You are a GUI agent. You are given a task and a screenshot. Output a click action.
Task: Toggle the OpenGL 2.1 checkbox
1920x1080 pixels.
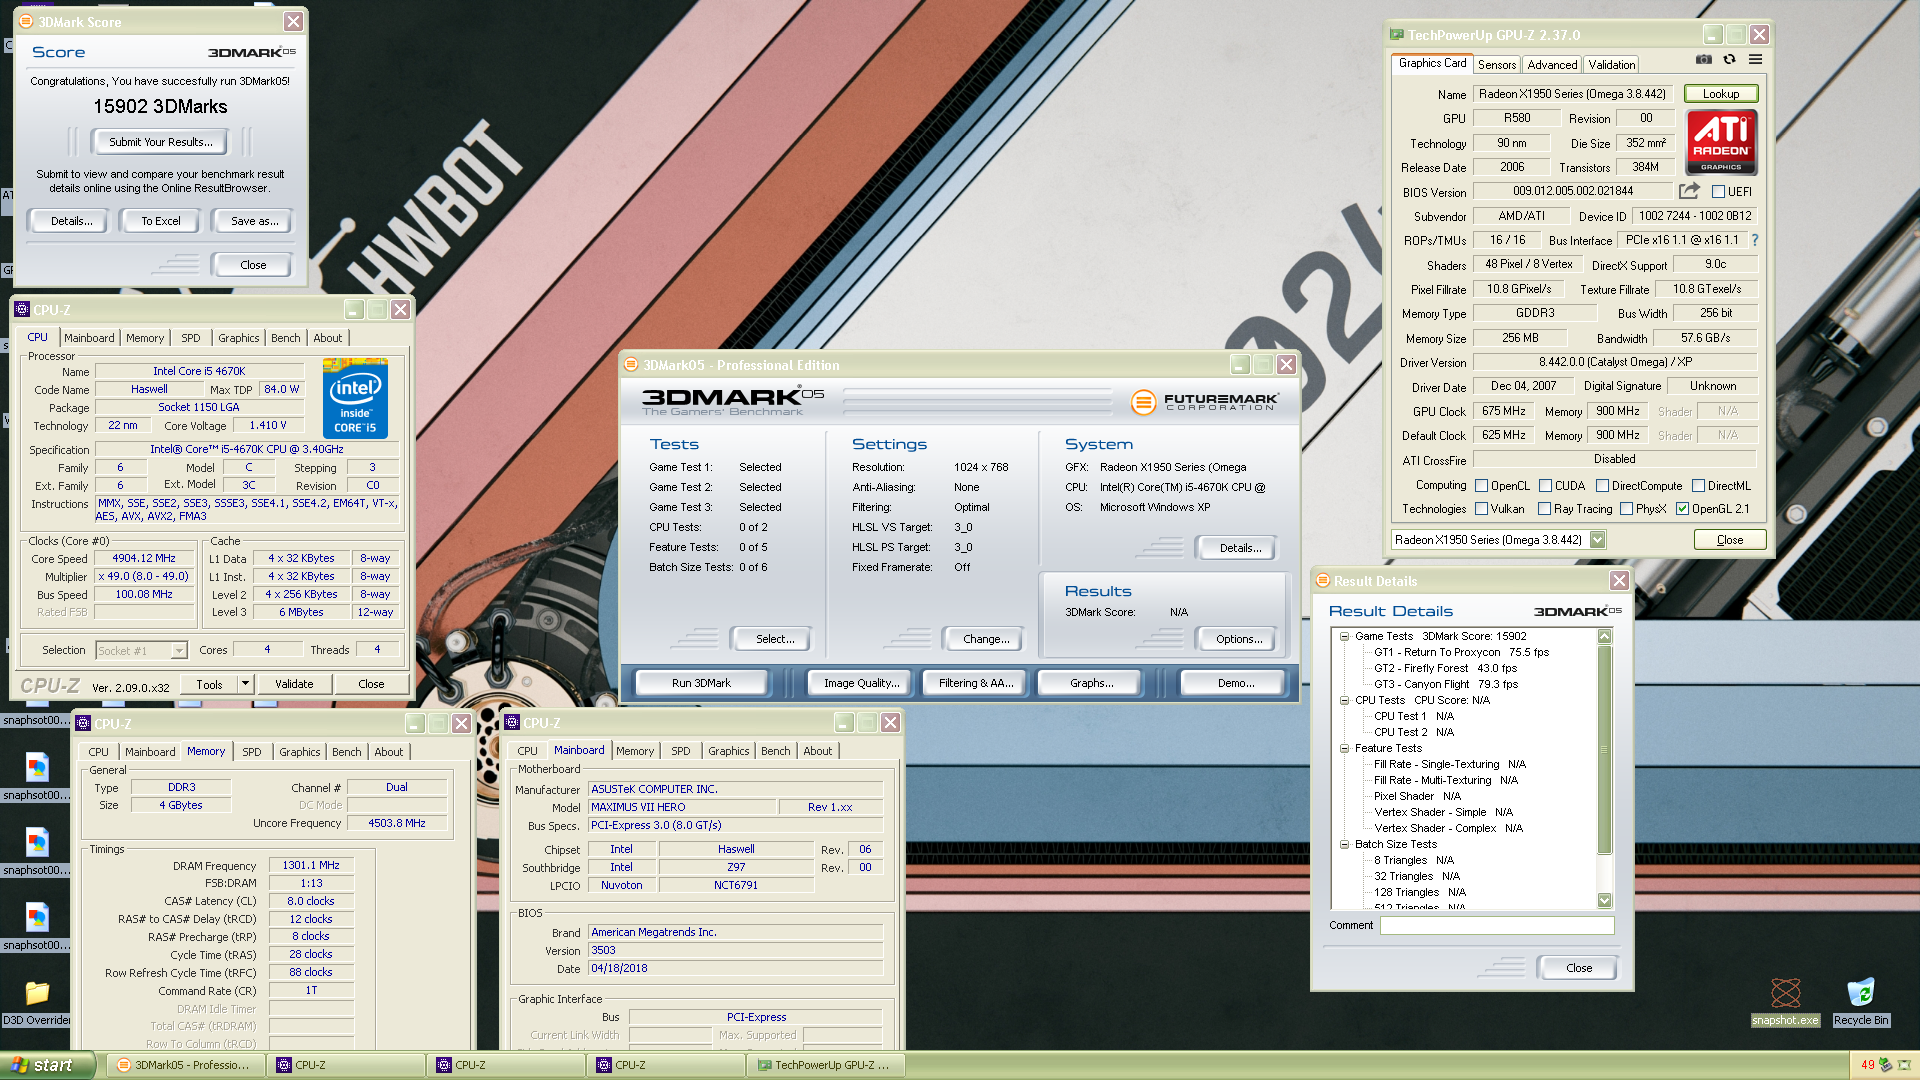pos(1683,509)
